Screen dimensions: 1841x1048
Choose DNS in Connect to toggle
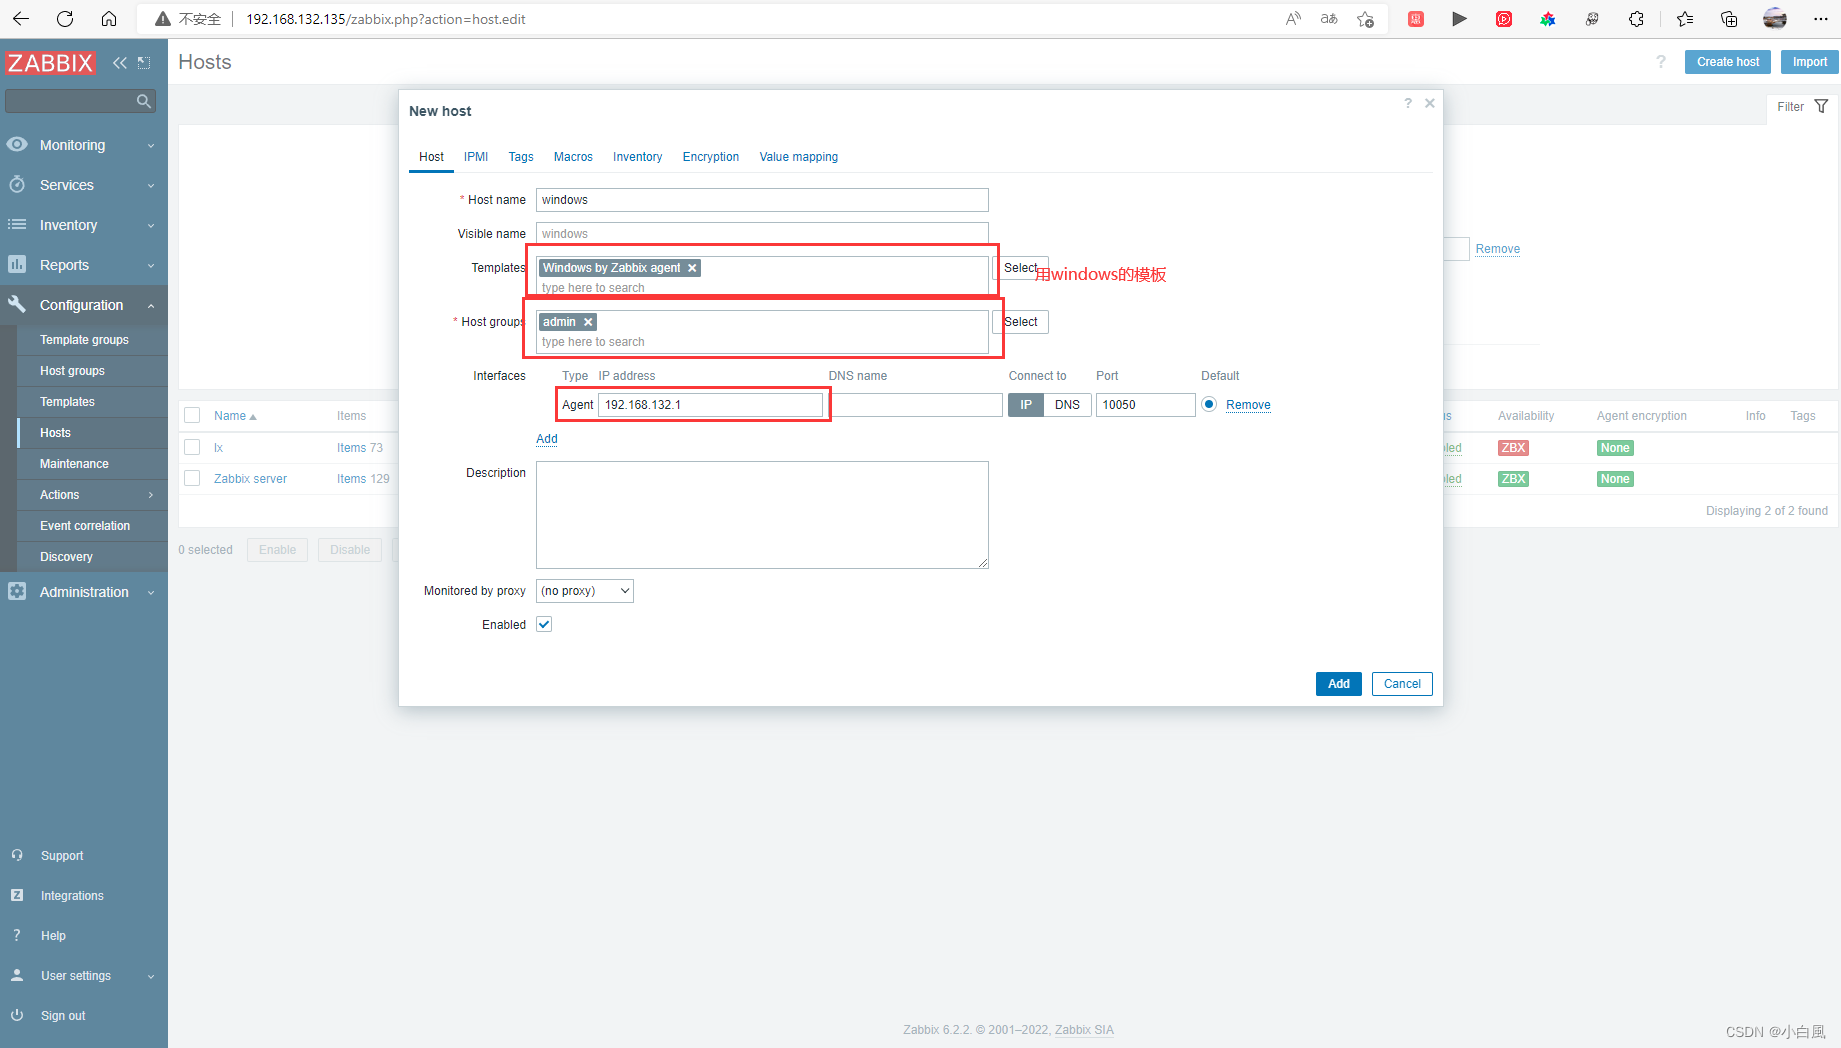[x=1067, y=405]
